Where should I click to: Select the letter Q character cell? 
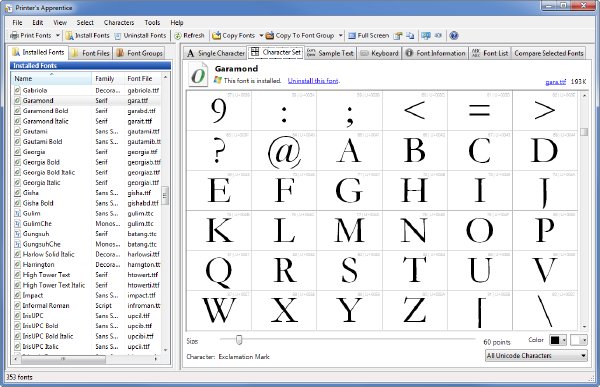click(219, 271)
